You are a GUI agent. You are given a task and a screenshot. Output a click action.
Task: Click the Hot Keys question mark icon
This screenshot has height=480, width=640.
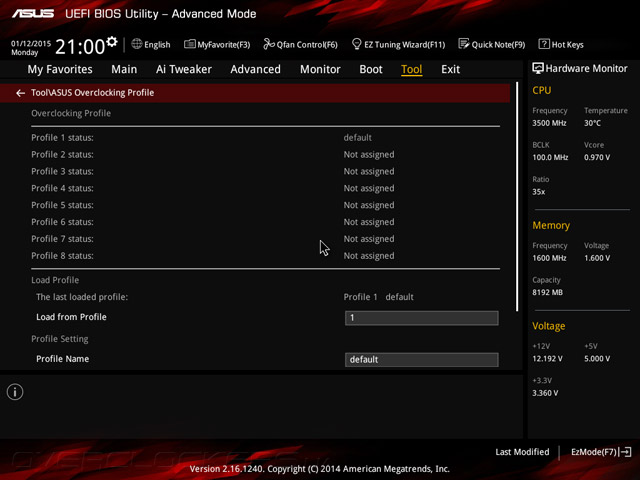click(x=544, y=44)
